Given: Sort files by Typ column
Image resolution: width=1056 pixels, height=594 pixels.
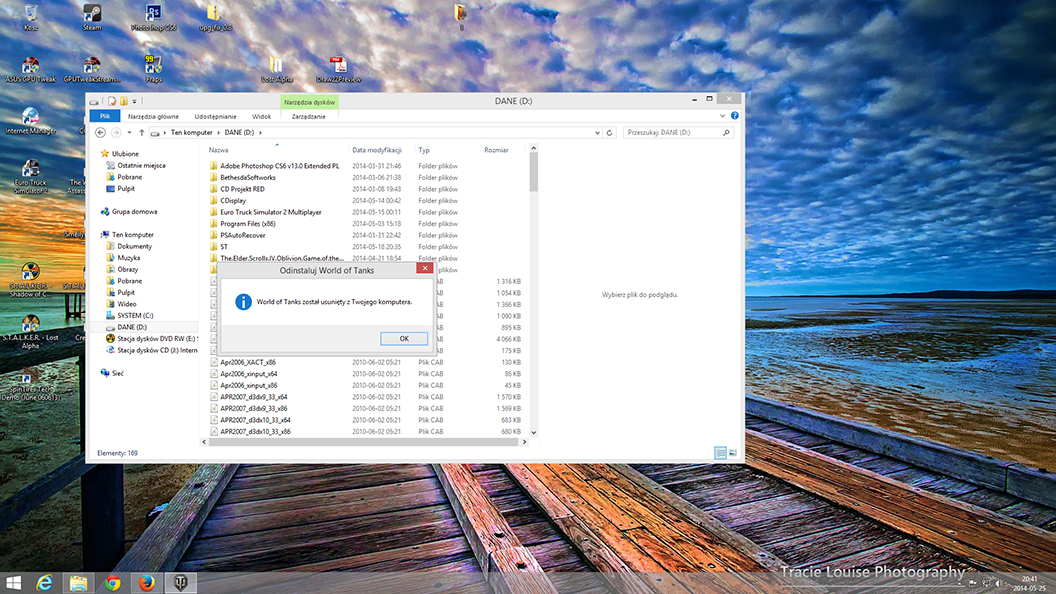Looking at the screenshot, I should (x=424, y=150).
